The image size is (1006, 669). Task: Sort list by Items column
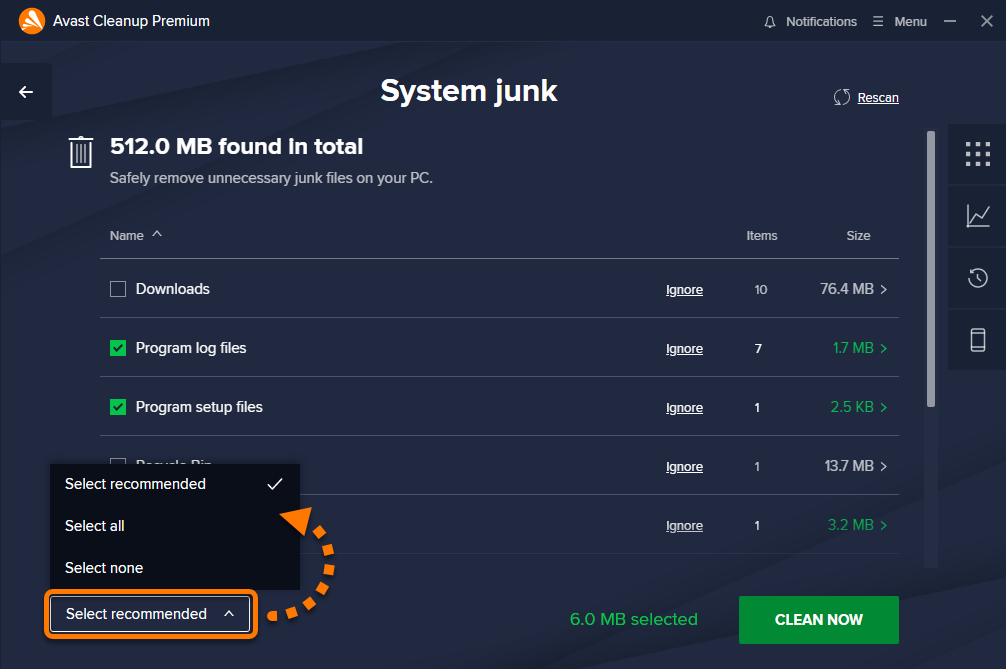(762, 236)
